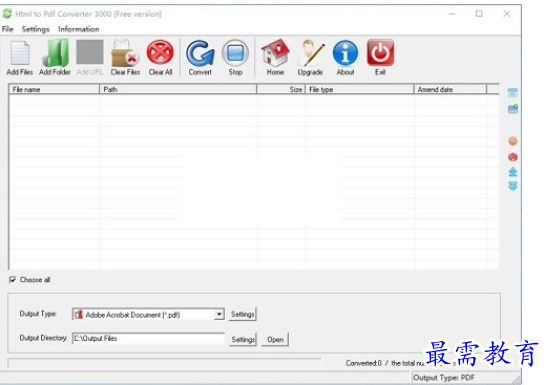This screenshot has width=547, height=385.
Task: Click the conversion progress bar
Action: coord(164,363)
